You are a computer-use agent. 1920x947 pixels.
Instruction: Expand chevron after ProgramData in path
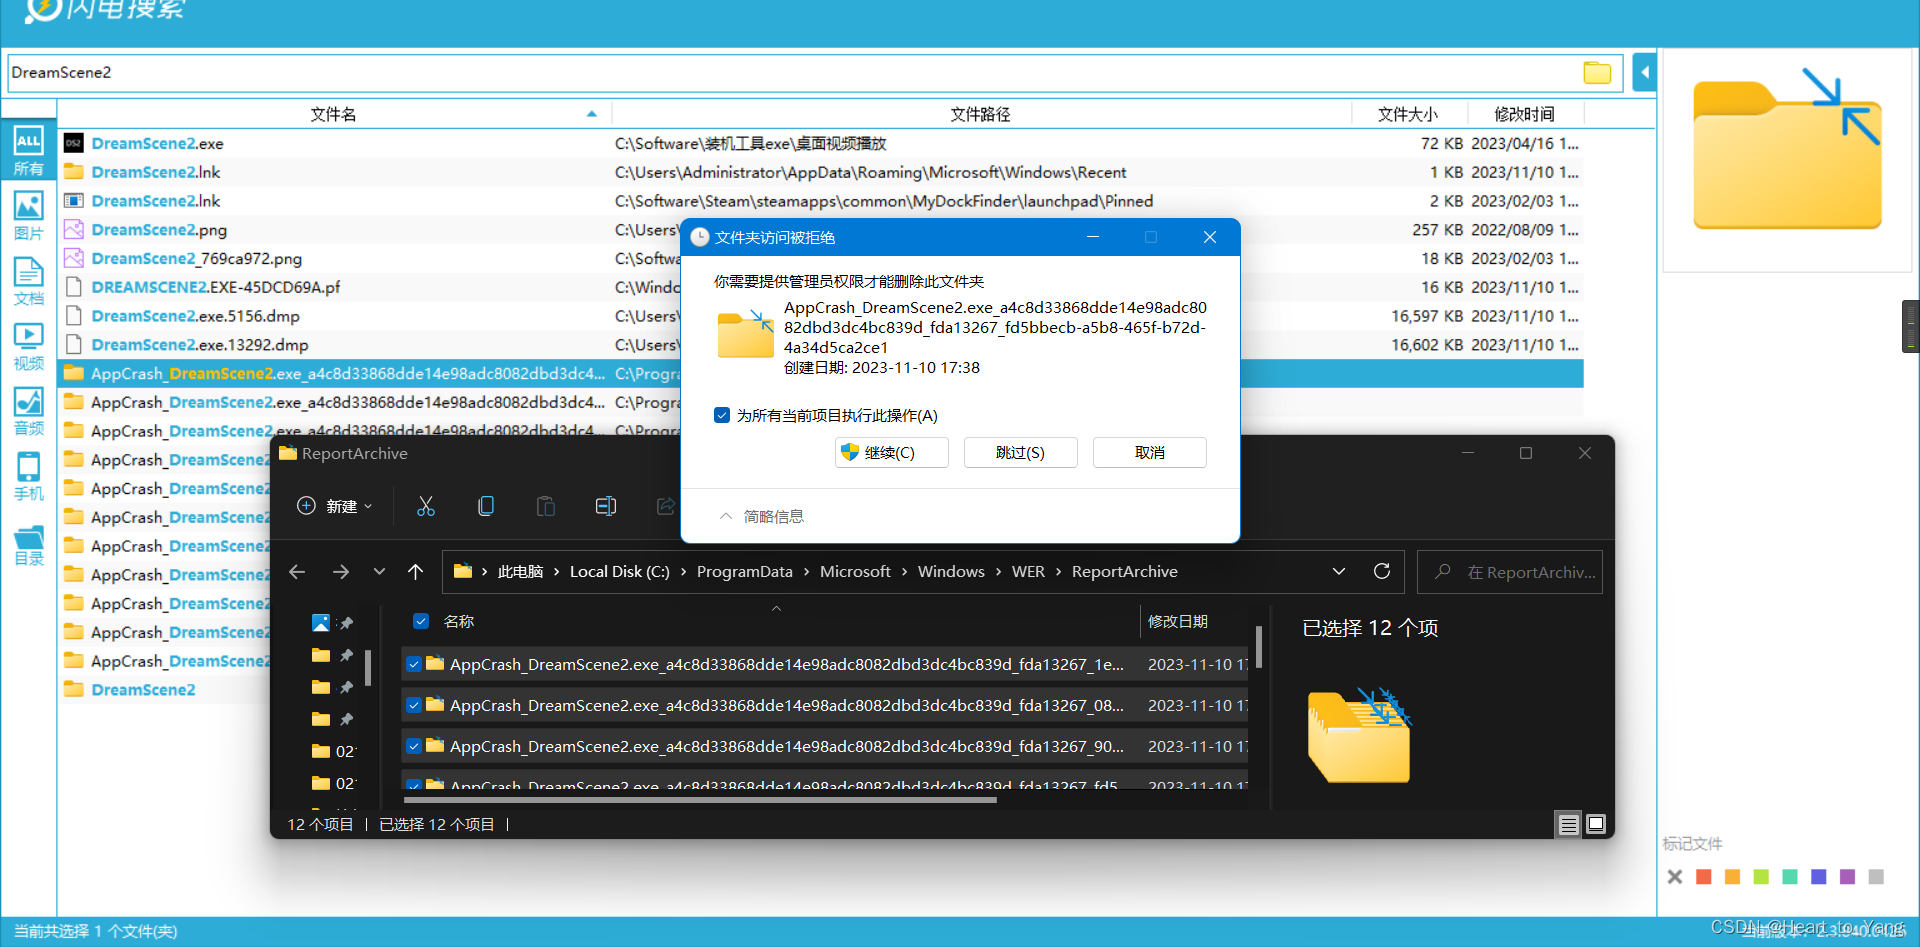tap(806, 572)
